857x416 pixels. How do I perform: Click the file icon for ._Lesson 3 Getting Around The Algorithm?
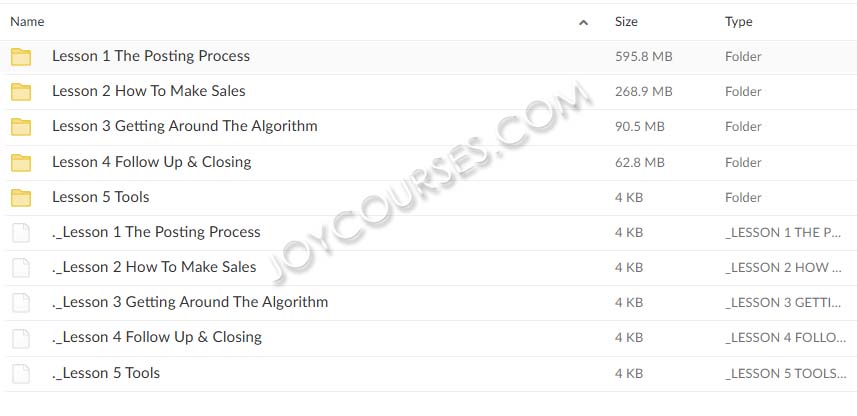pos(21,303)
